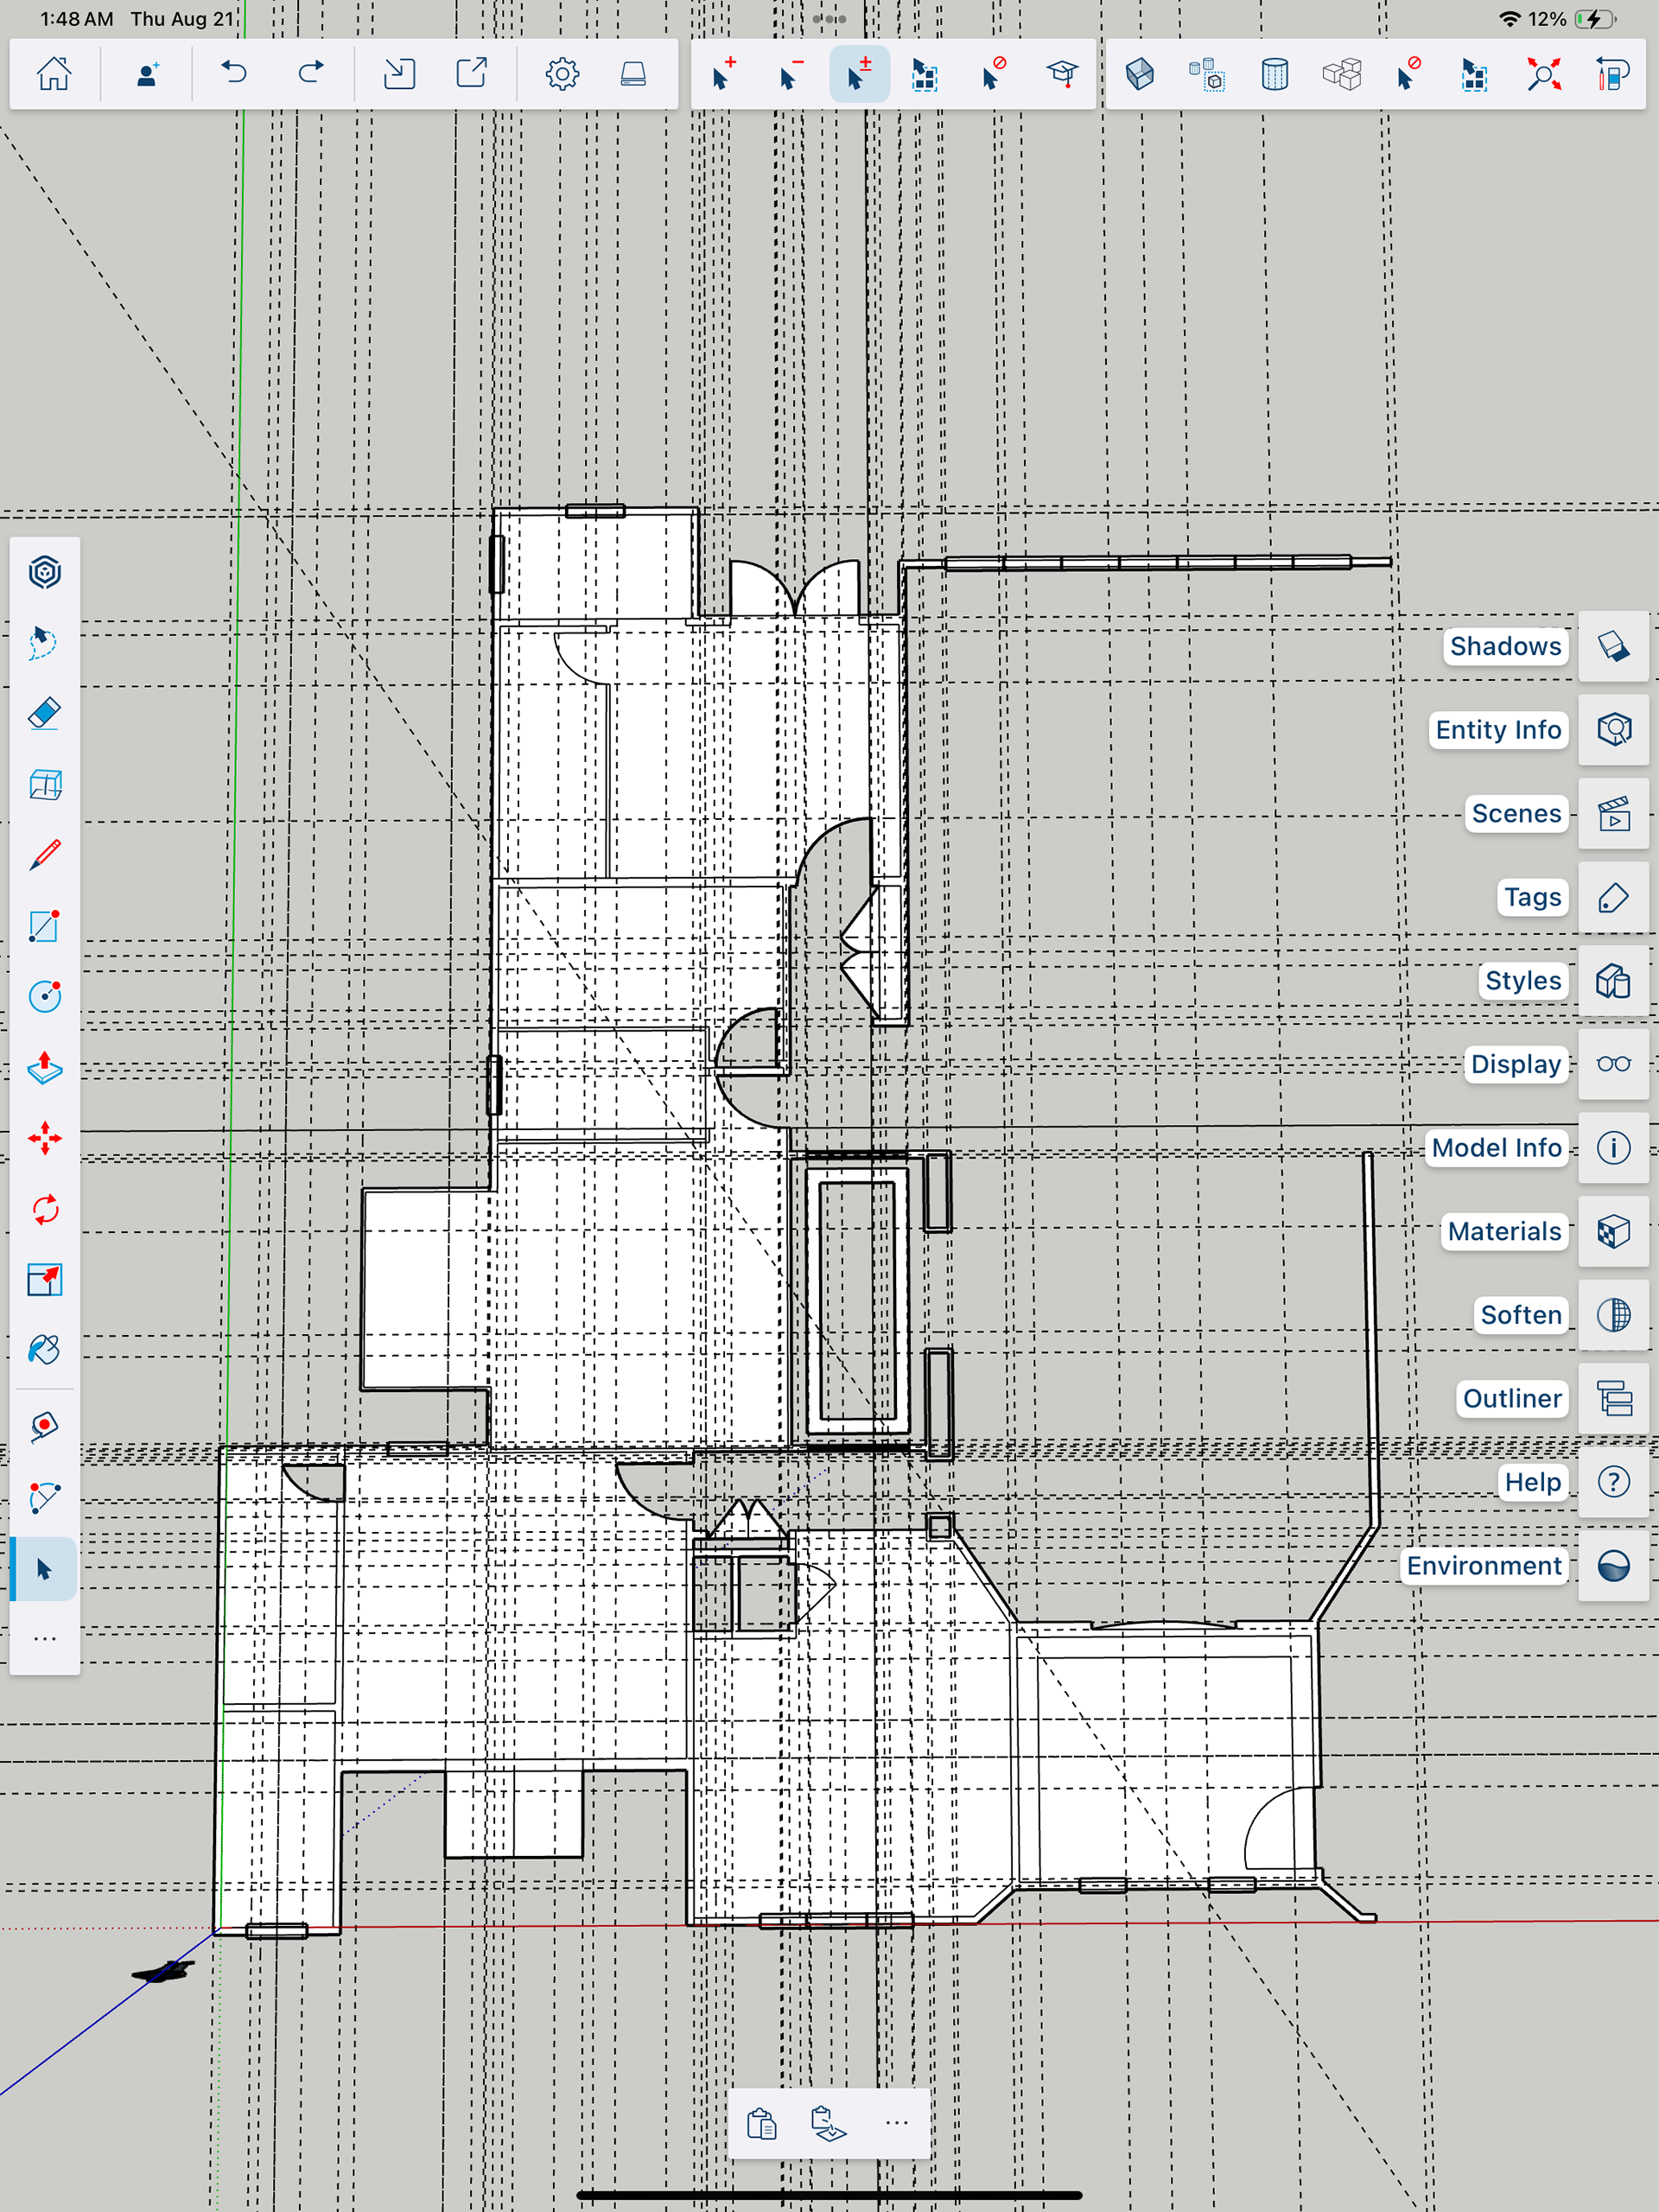This screenshot has height=2212, width=1659.
Task: Click the Zoom Extents icon
Action: tap(1543, 74)
